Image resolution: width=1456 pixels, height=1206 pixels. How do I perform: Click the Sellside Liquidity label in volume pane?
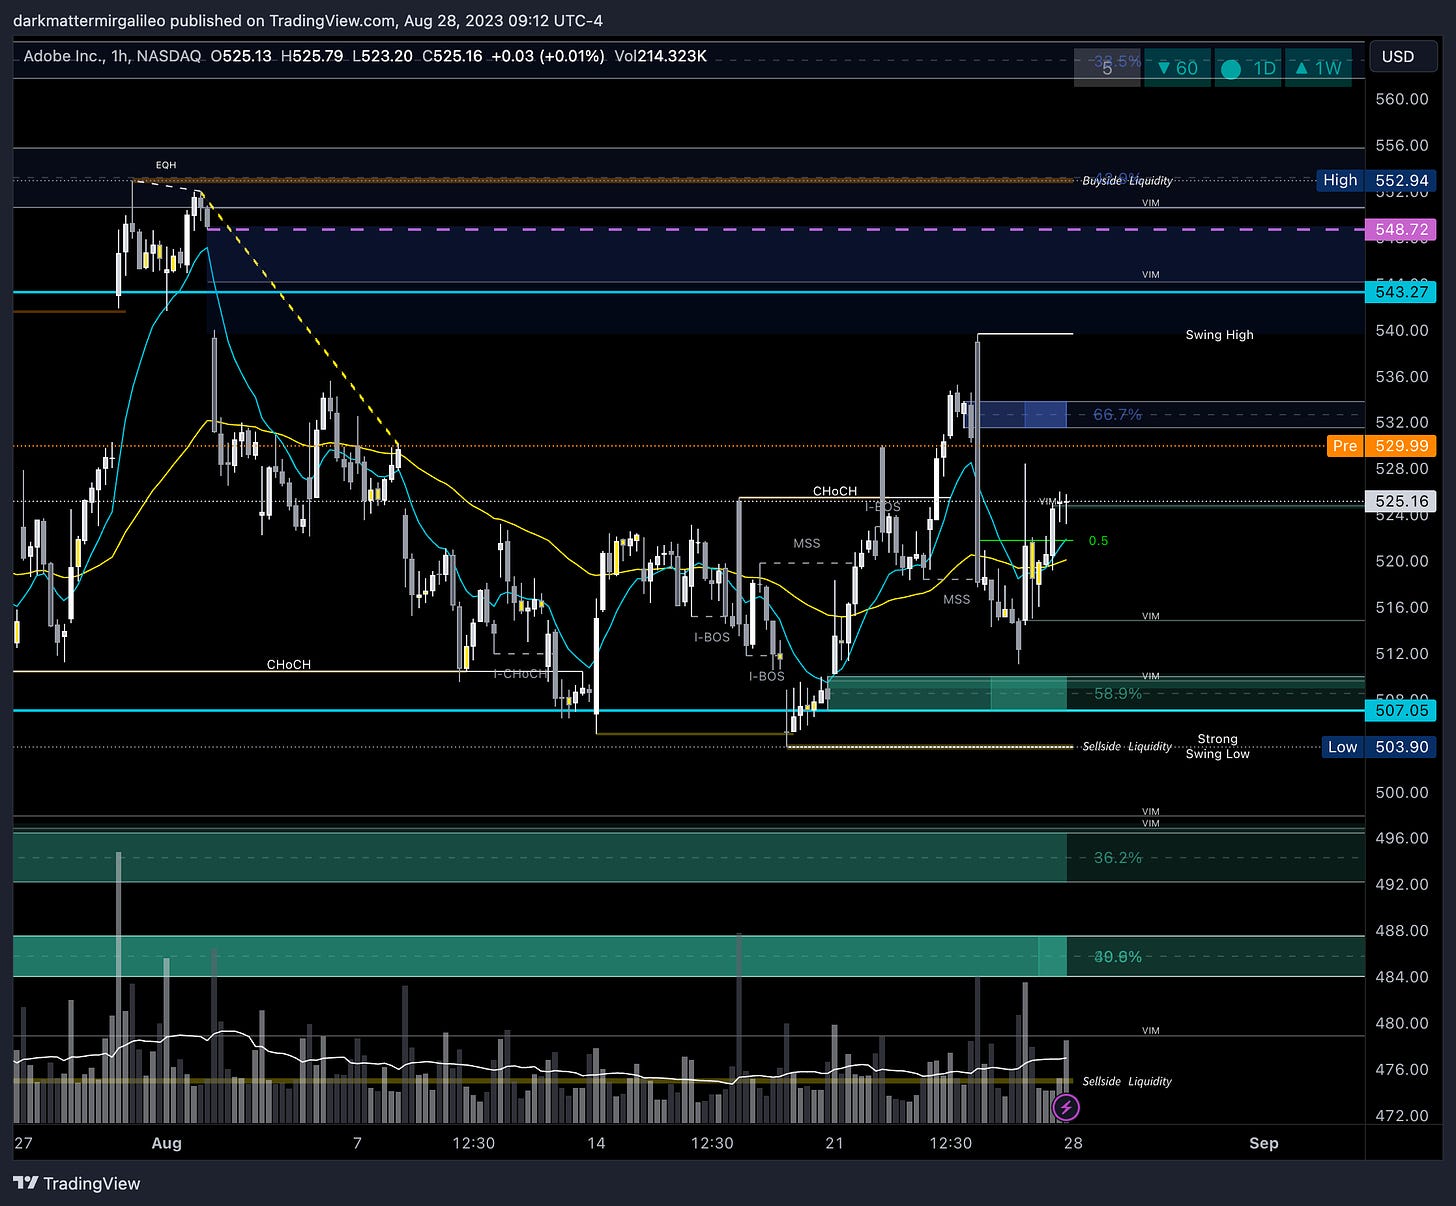click(1127, 1081)
